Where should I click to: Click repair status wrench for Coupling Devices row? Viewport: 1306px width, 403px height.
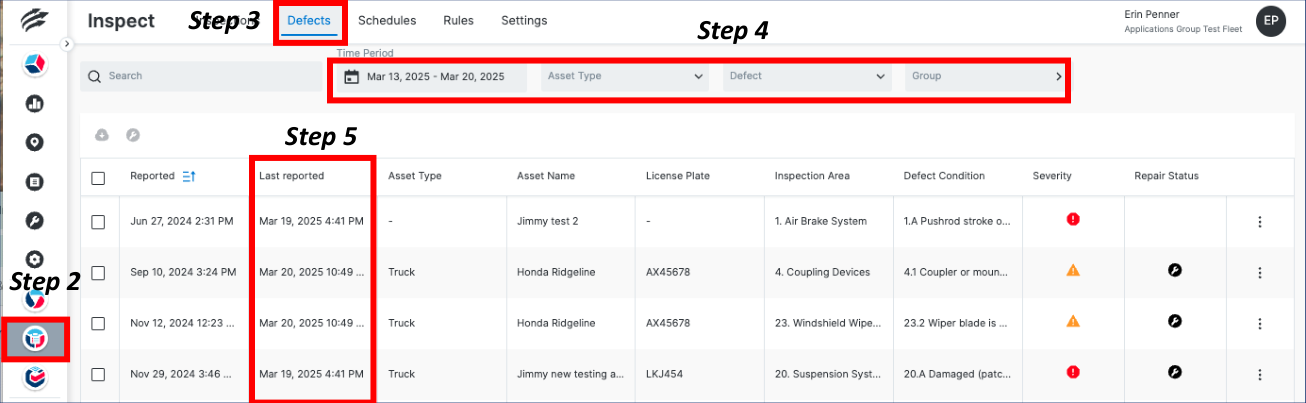1175,270
